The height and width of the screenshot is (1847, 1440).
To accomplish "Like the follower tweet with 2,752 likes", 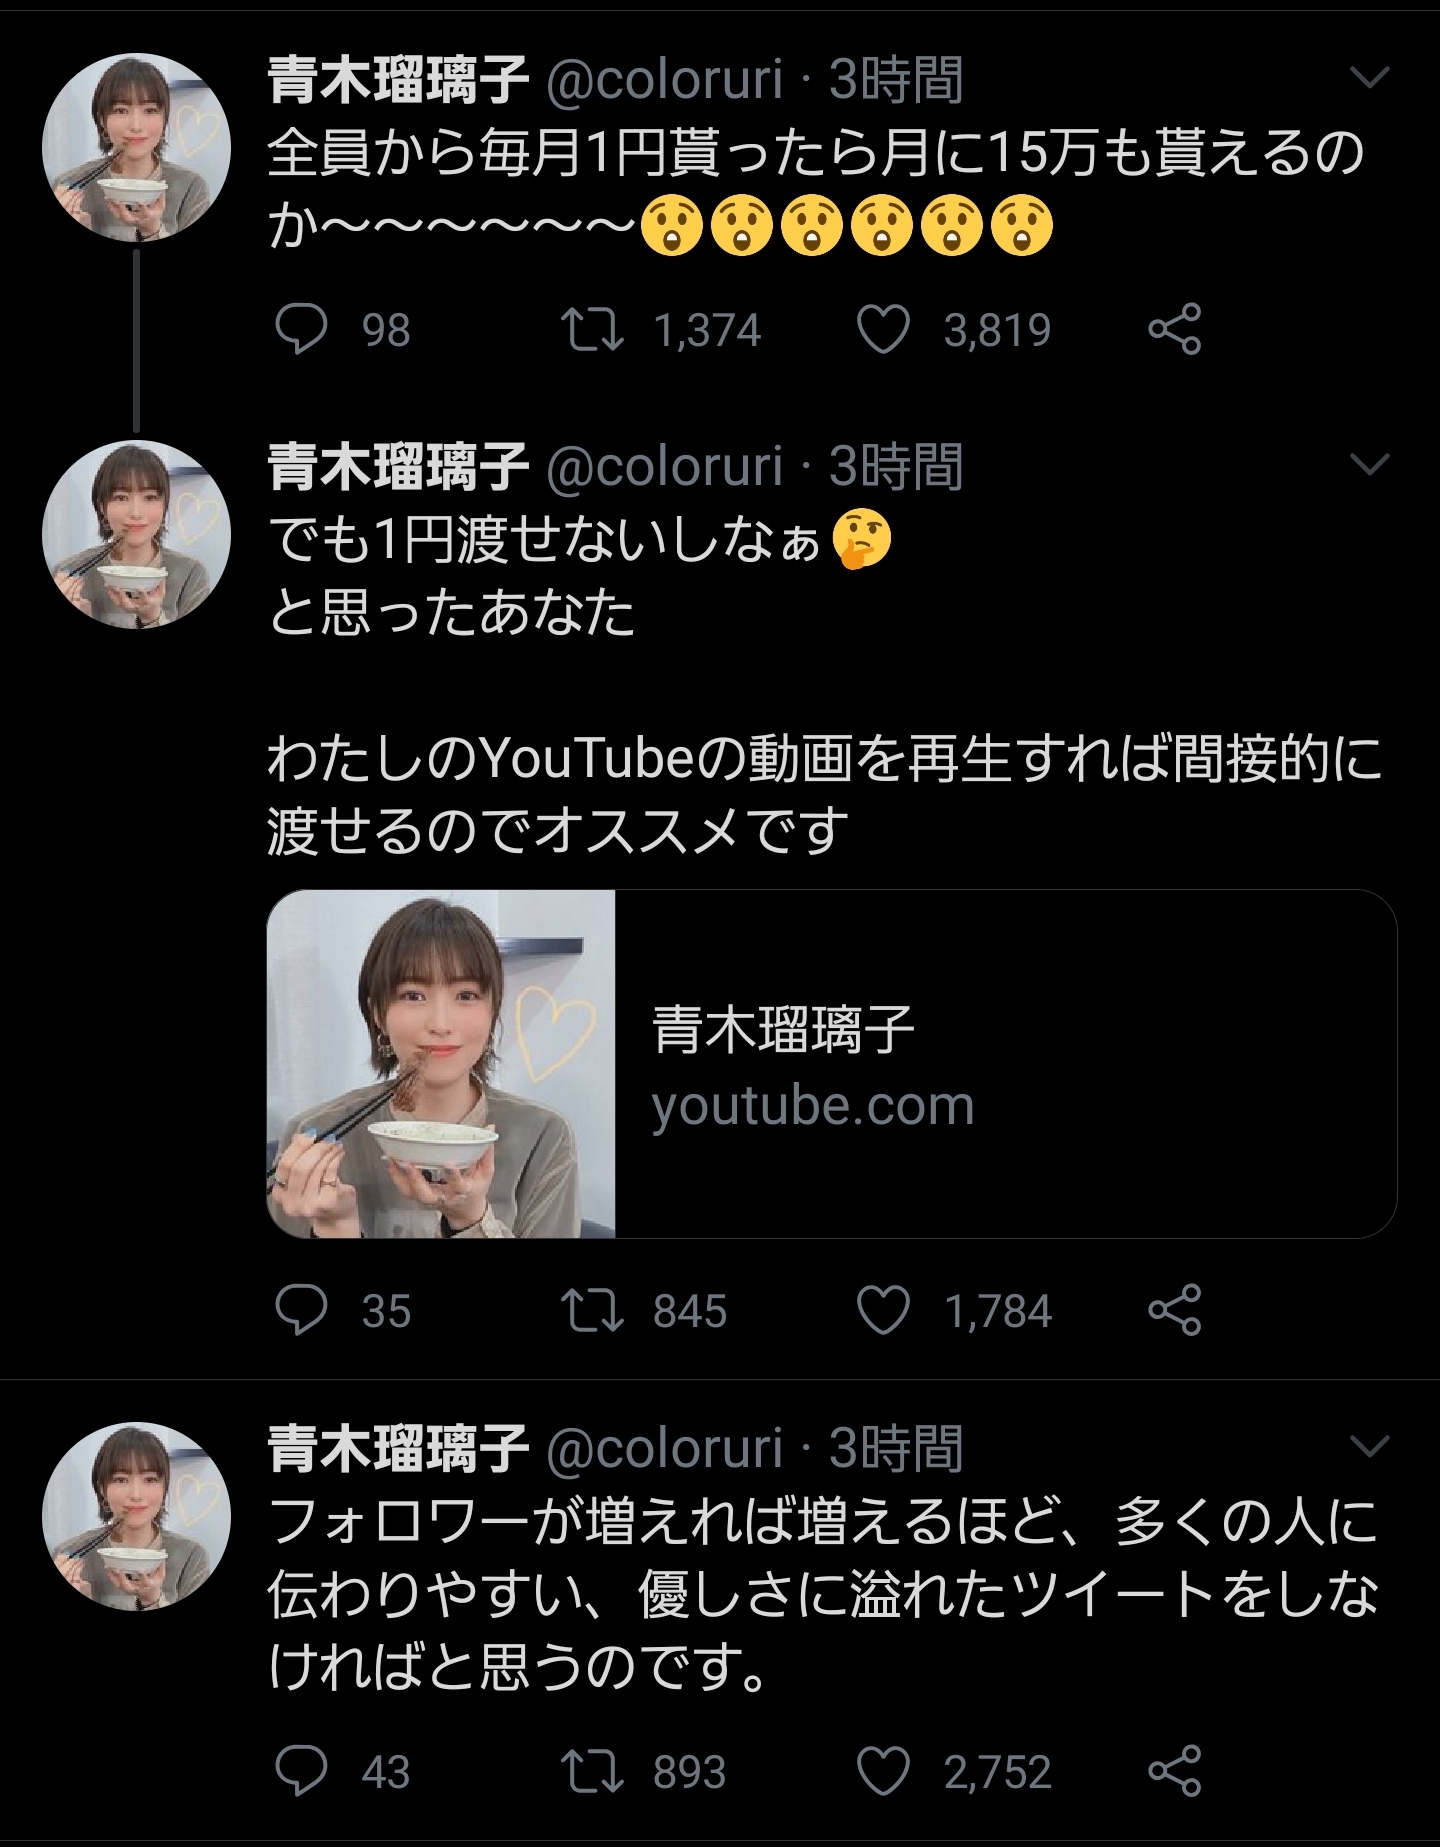I will pos(884,1772).
